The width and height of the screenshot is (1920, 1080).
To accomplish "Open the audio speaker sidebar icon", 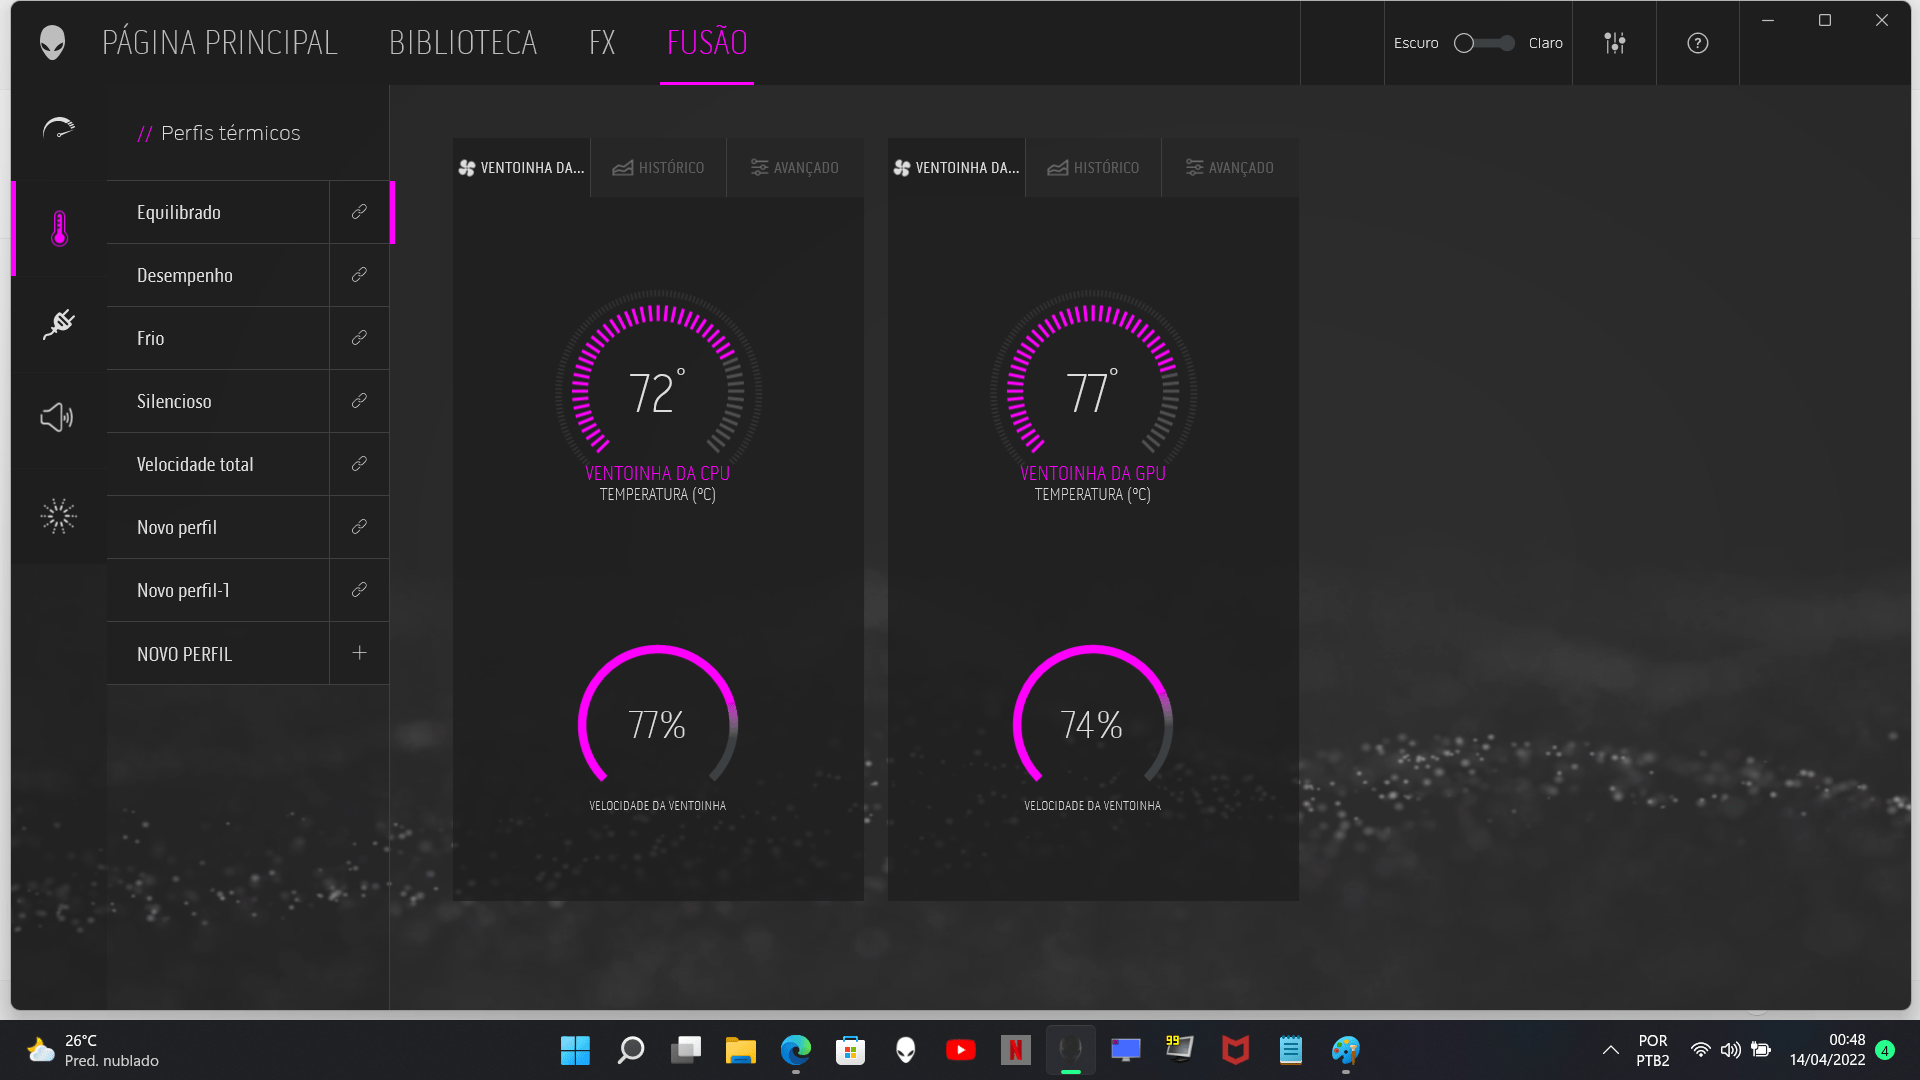I will (57, 417).
